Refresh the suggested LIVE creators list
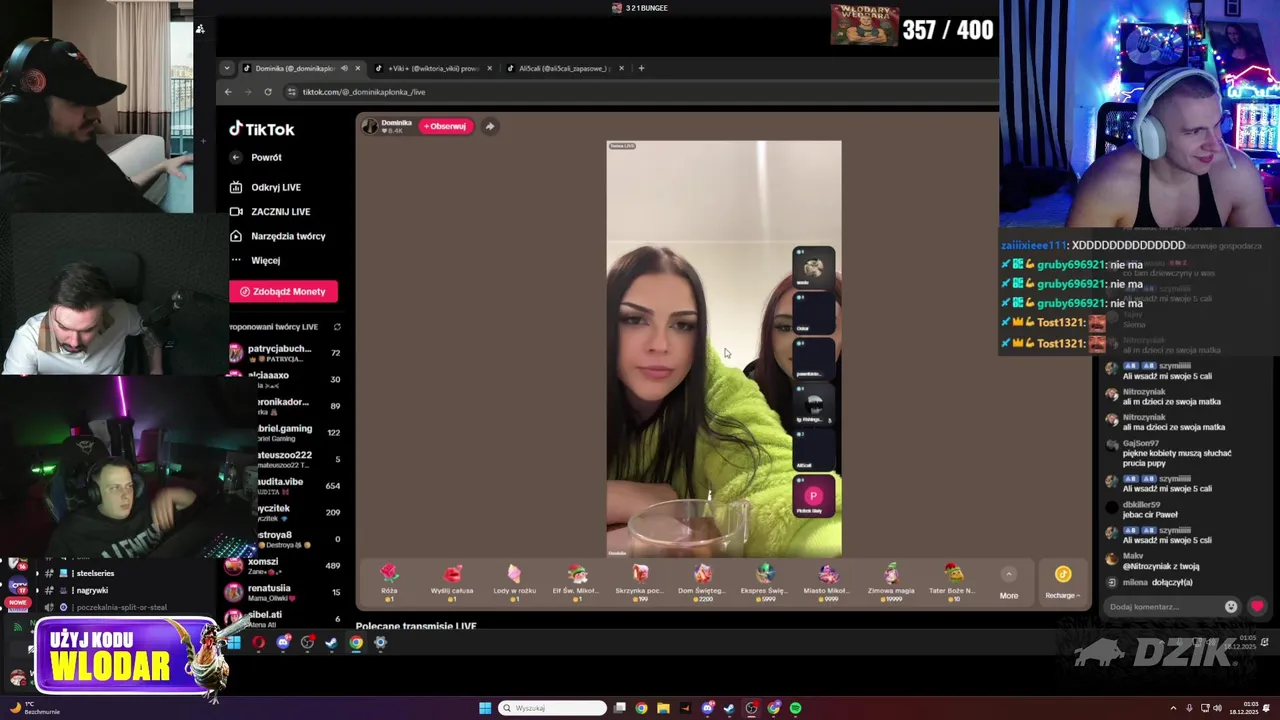The height and width of the screenshot is (720, 1280). (337, 327)
